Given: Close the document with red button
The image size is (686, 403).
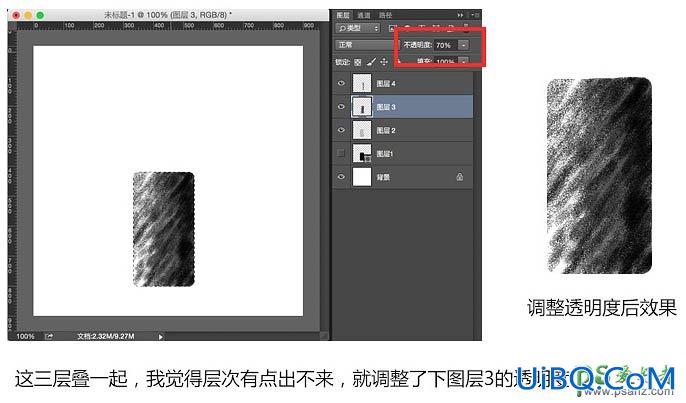Looking at the screenshot, I should coord(16,15).
